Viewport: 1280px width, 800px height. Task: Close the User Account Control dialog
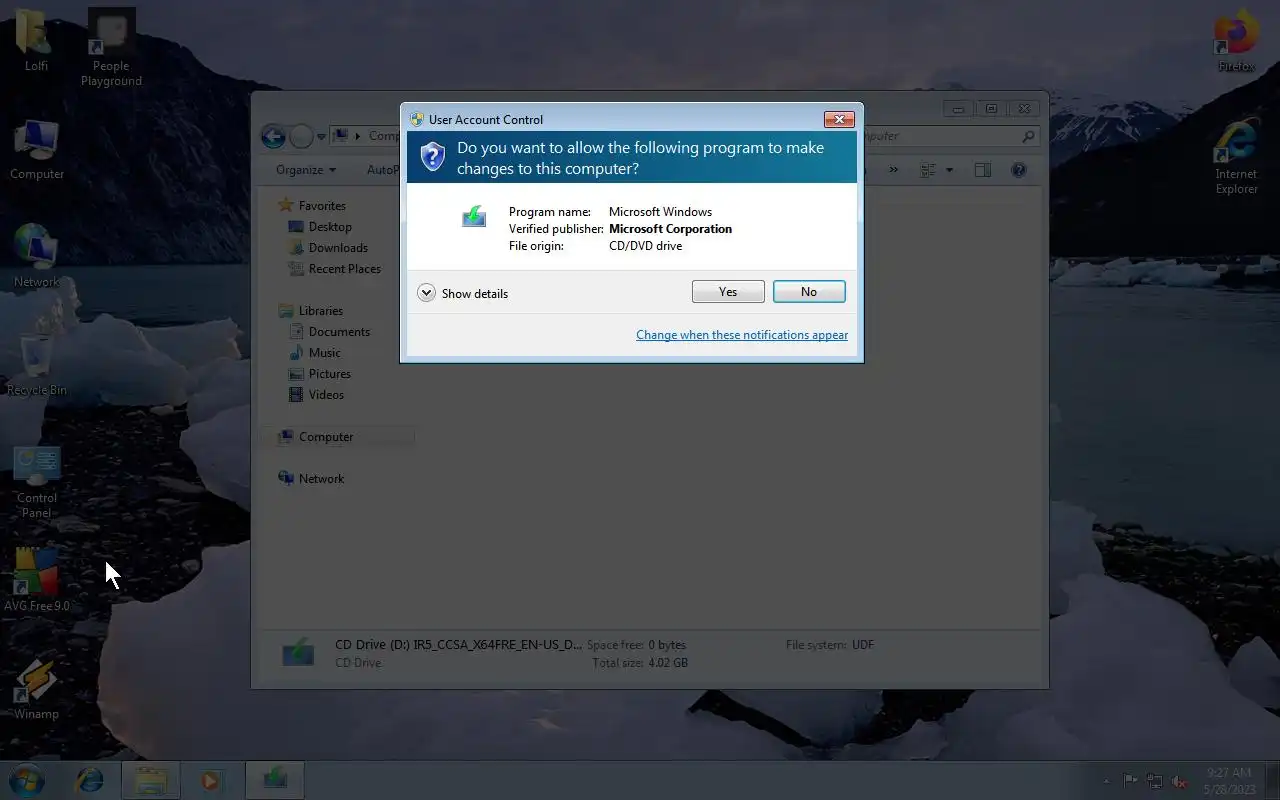coord(839,119)
